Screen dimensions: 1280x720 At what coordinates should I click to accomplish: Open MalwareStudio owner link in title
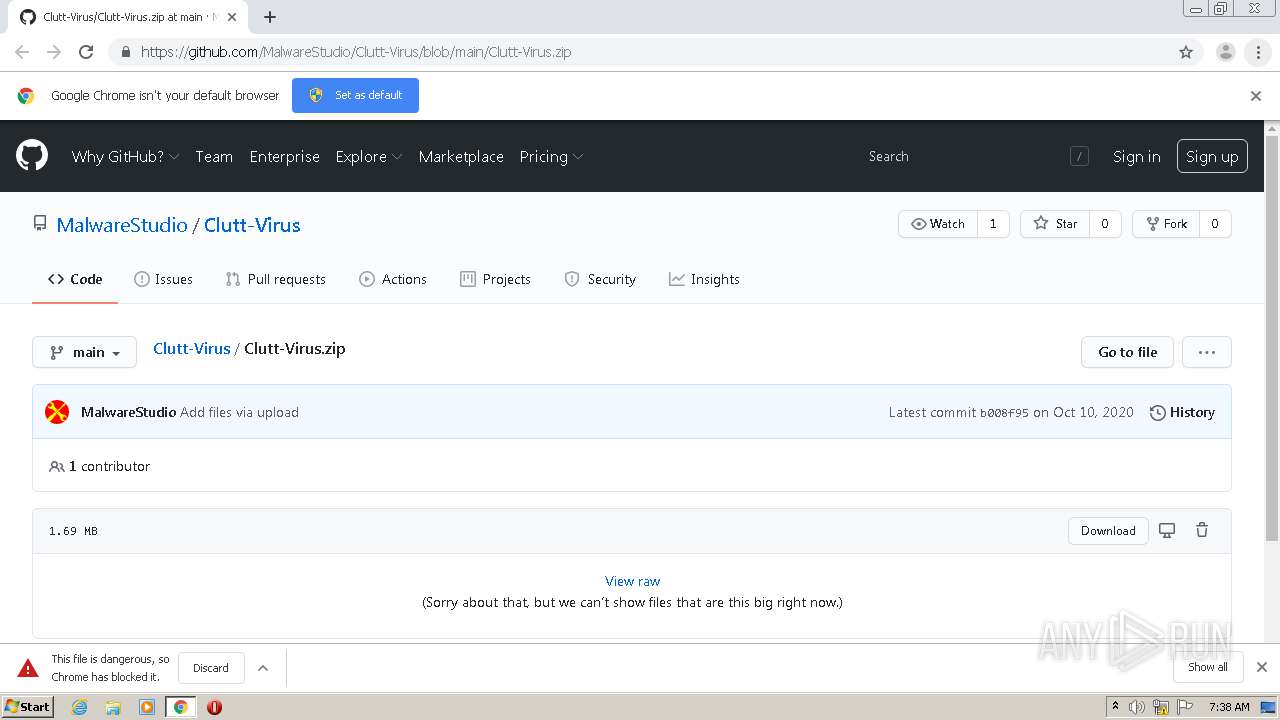click(122, 225)
